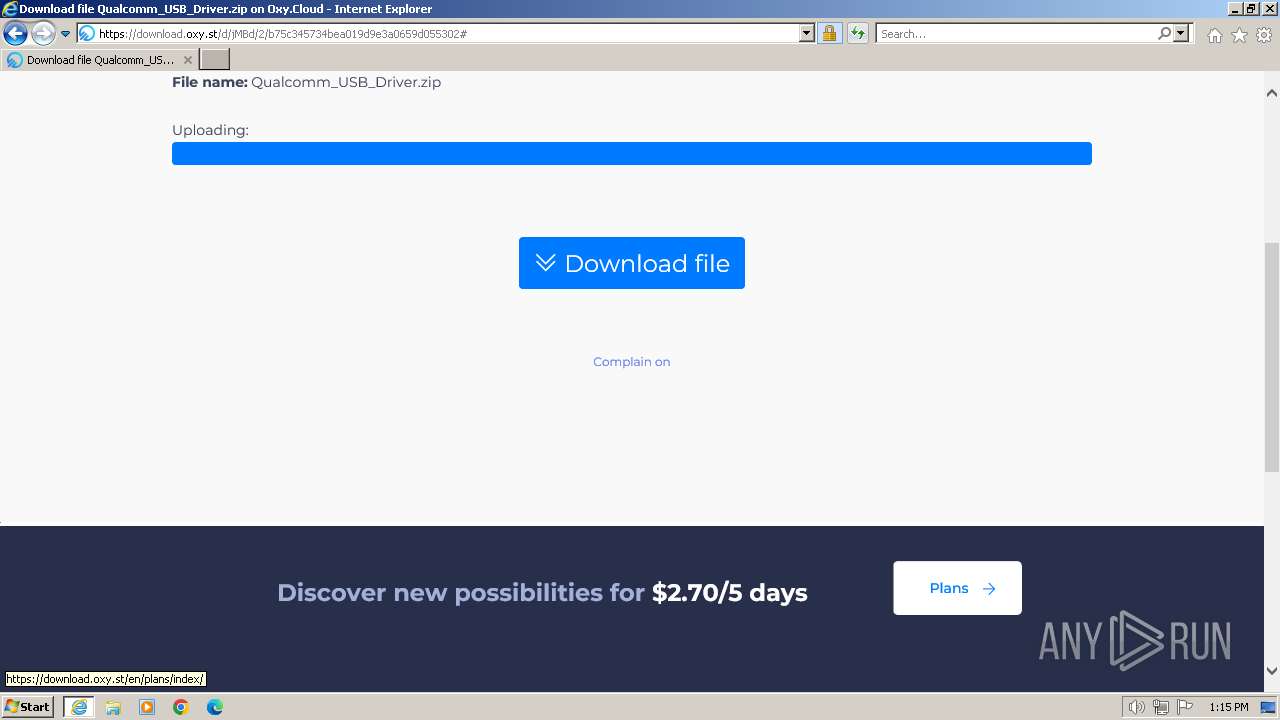
Task: Click the security lock icon
Action: point(829,34)
